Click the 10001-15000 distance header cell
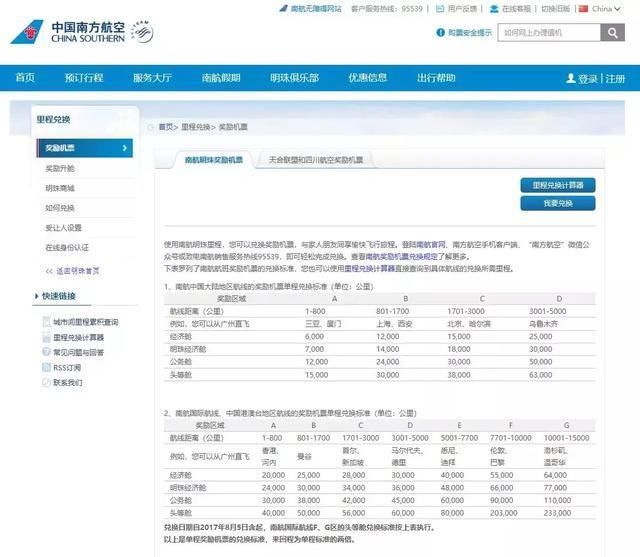Viewport: 640px width, 557px height. tap(567, 438)
